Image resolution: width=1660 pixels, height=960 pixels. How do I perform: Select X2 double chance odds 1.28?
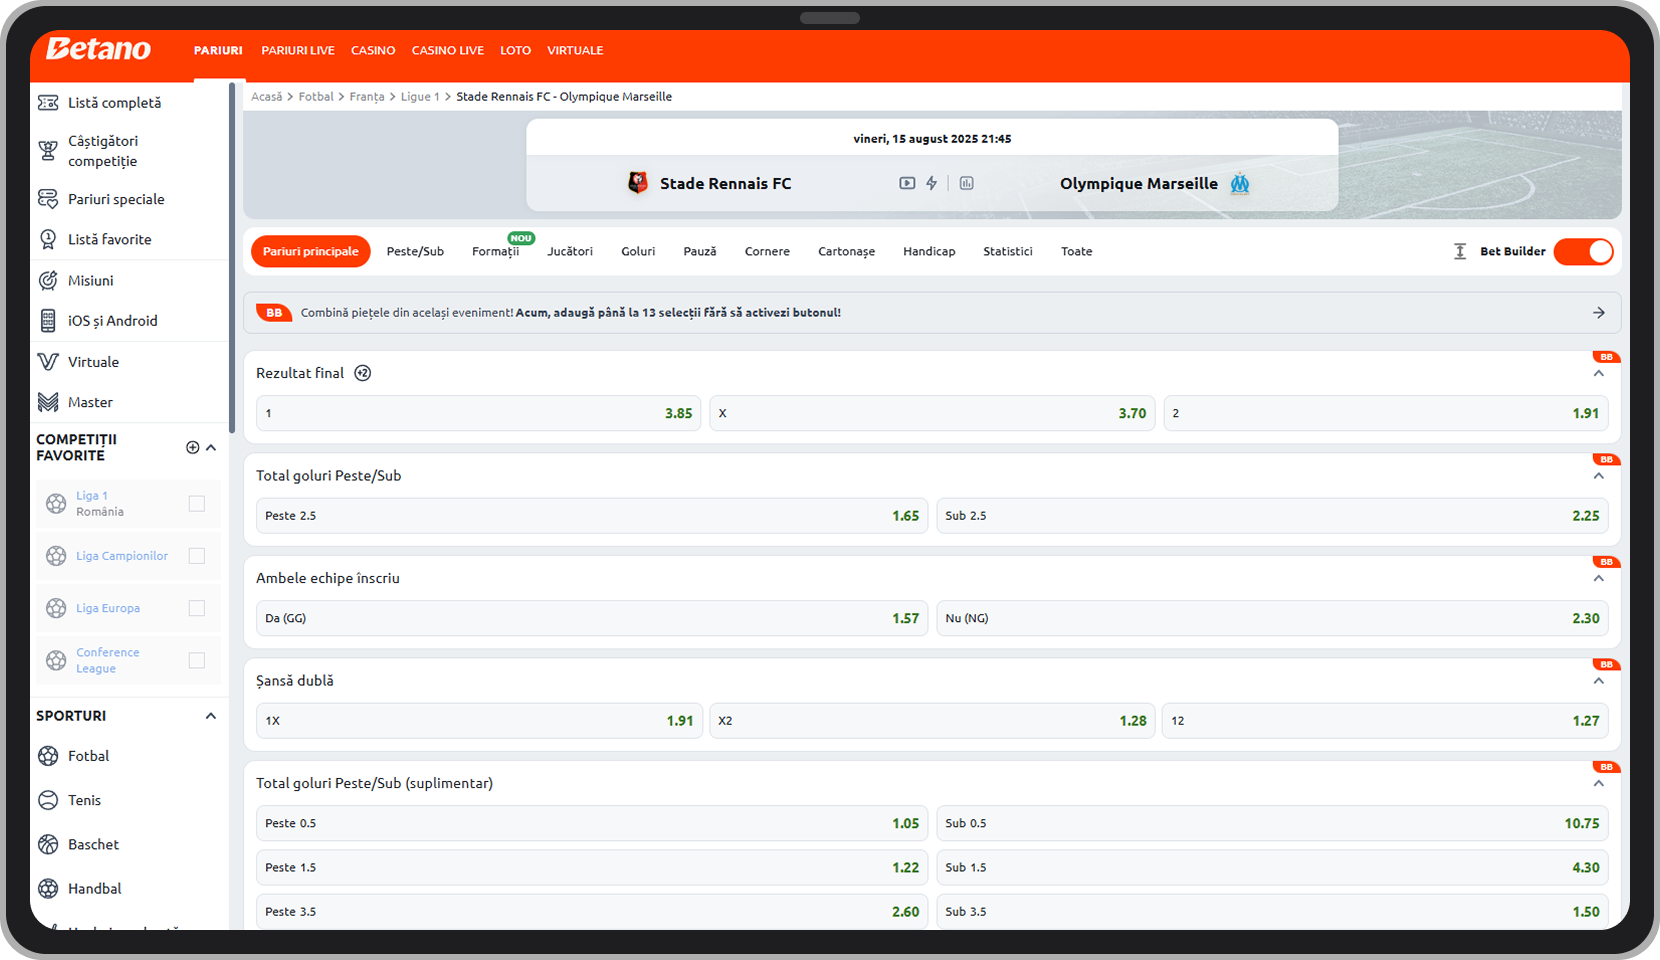932,721
